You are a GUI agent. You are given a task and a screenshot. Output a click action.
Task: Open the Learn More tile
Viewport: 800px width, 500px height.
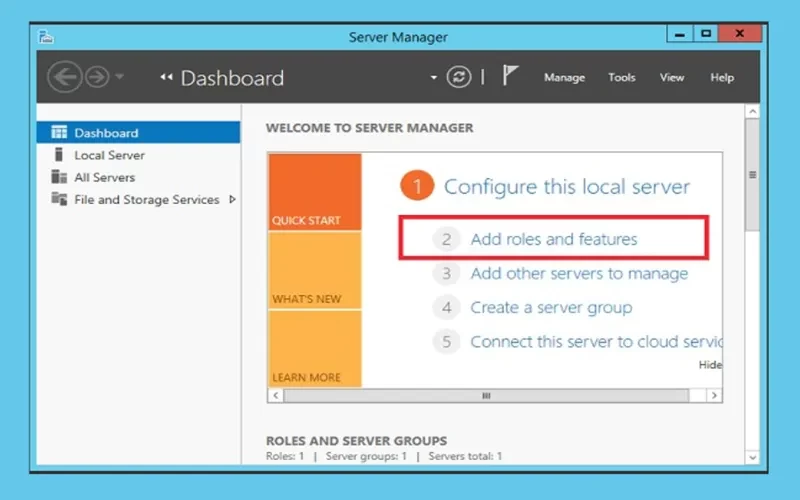[315, 349]
